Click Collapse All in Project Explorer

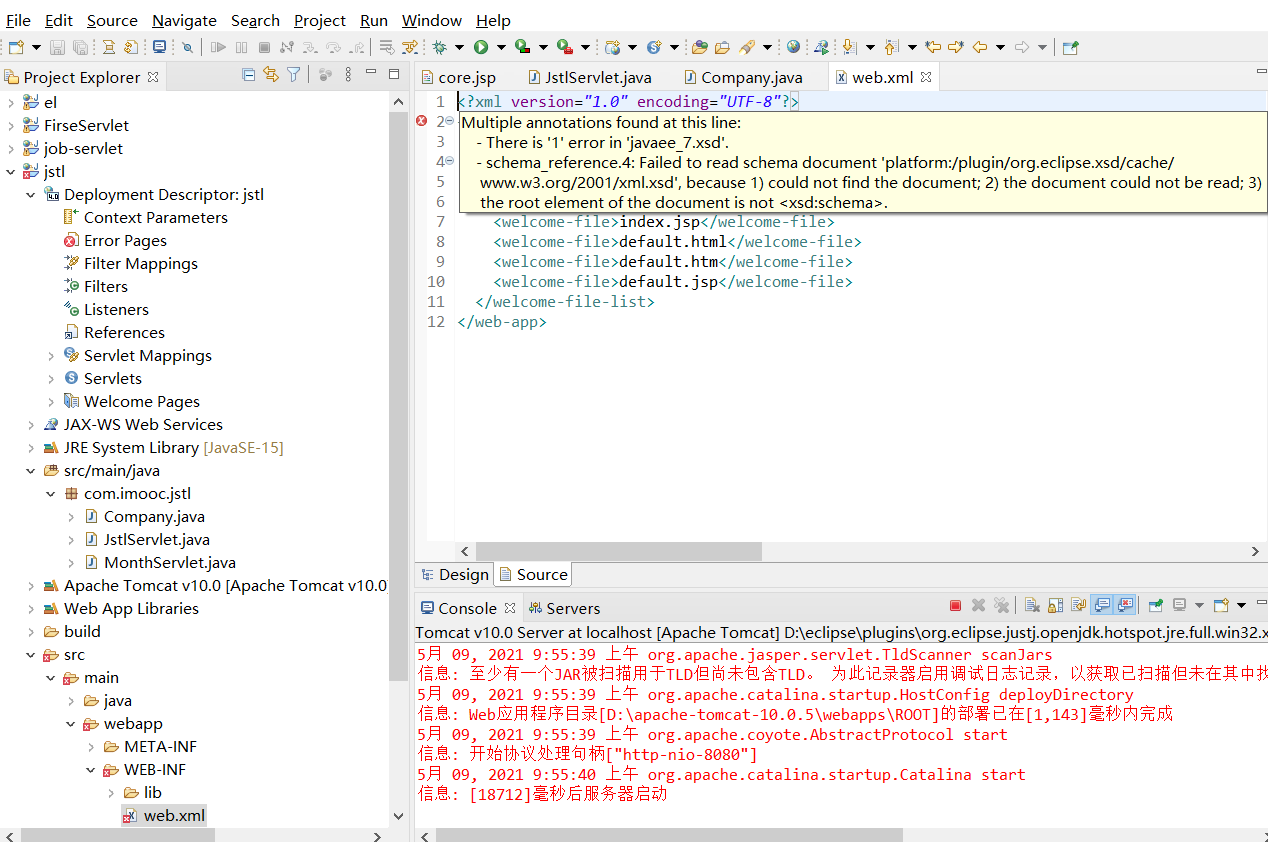[x=249, y=75]
